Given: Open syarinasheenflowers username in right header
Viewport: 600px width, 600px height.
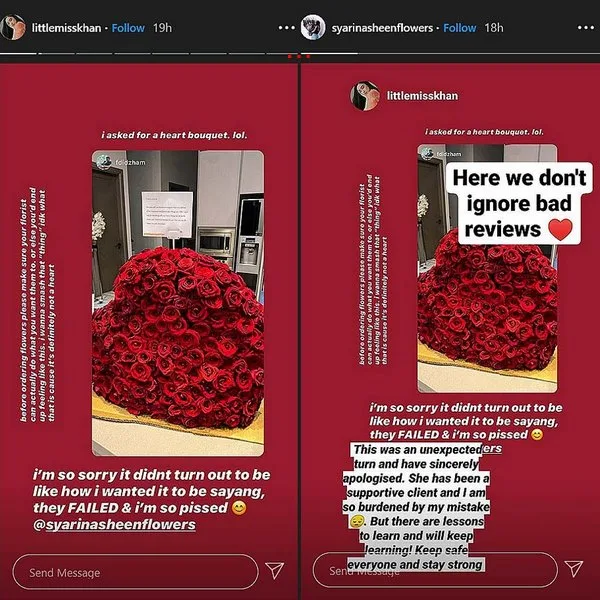Looking at the screenshot, I should [382, 28].
